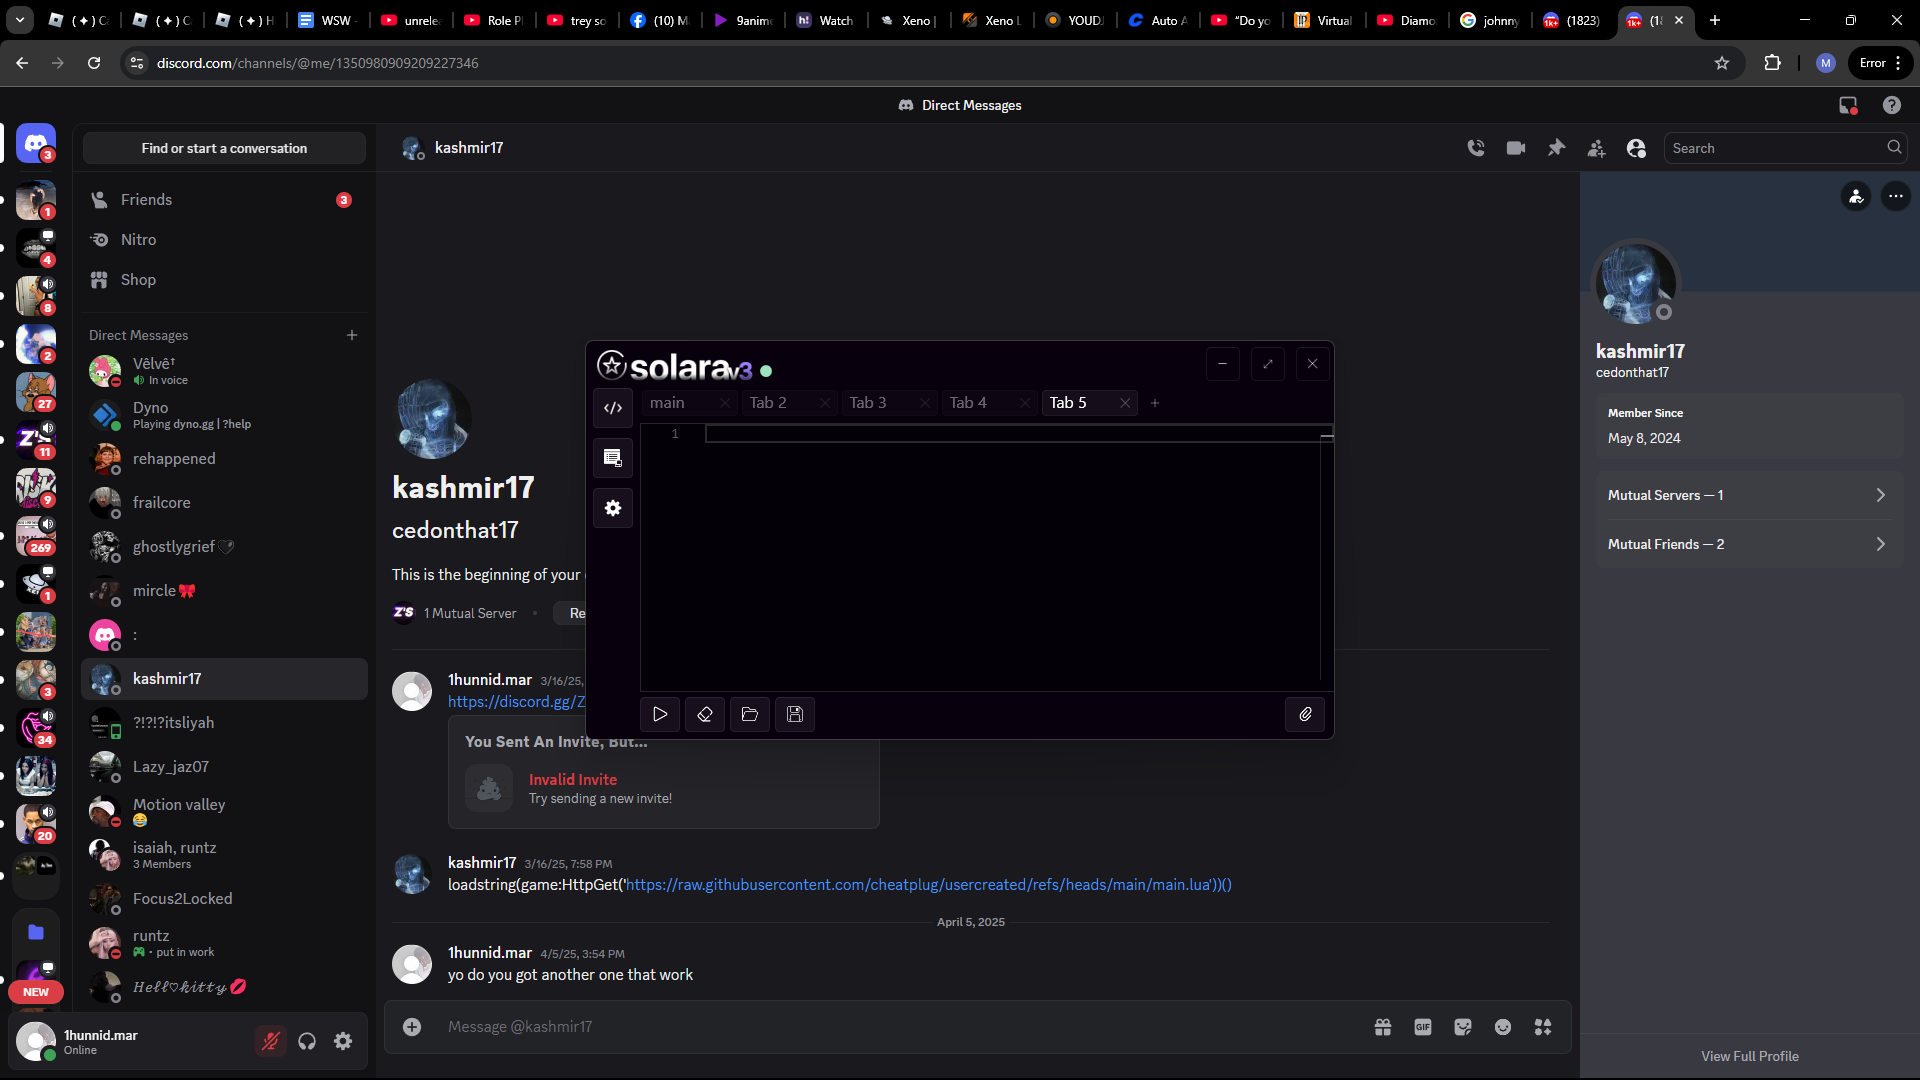The width and height of the screenshot is (1920, 1080).
Task: Open file using Solara folder icon
Action: [750, 714]
